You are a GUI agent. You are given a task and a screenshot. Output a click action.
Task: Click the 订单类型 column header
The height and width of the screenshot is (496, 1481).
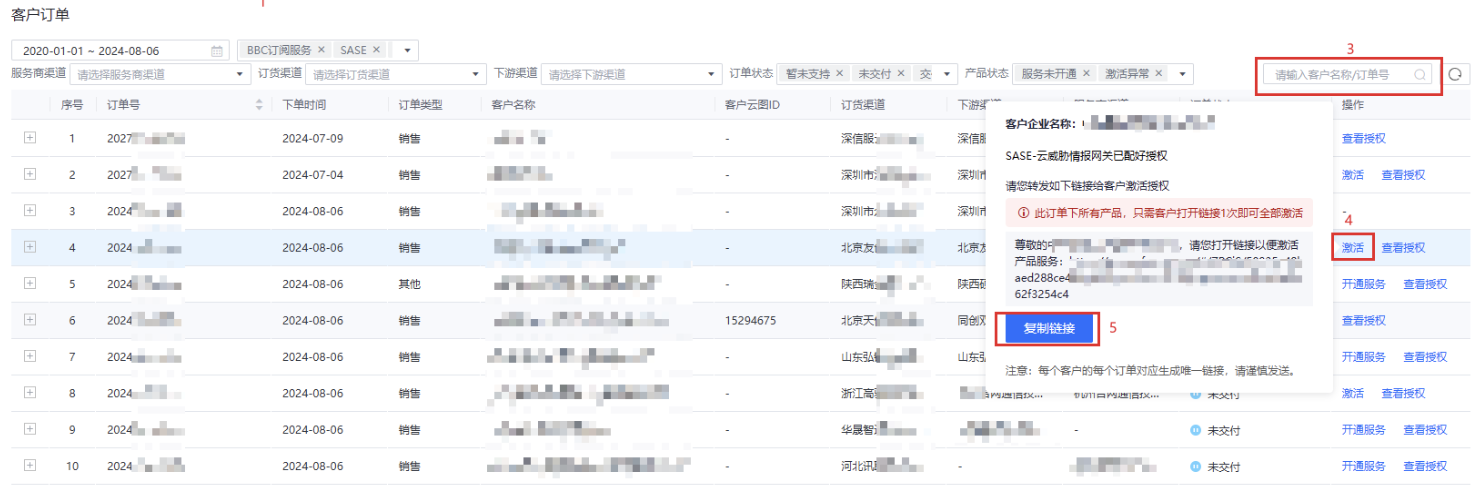coord(420,104)
